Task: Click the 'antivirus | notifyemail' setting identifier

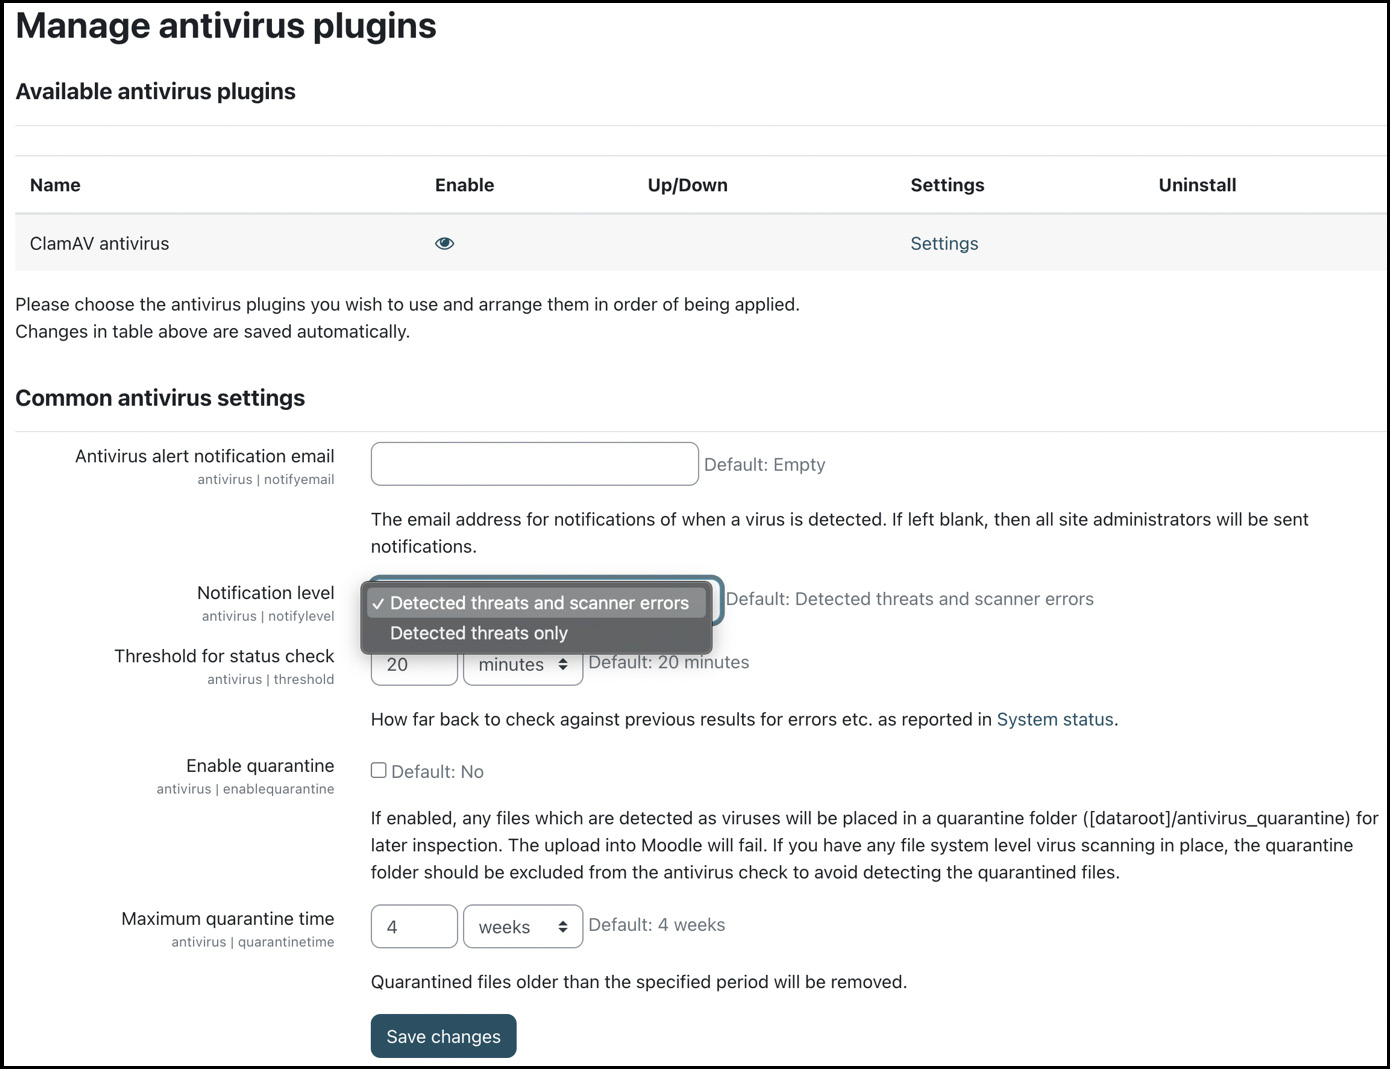Action: point(266,480)
